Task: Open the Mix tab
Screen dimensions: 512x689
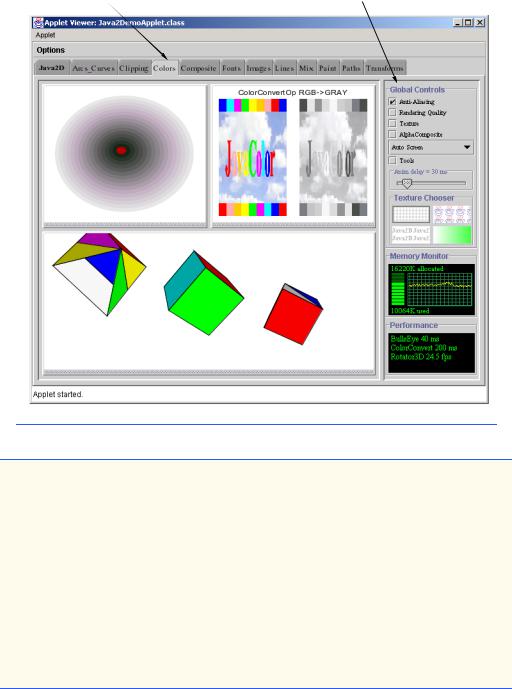Action: 306,68
